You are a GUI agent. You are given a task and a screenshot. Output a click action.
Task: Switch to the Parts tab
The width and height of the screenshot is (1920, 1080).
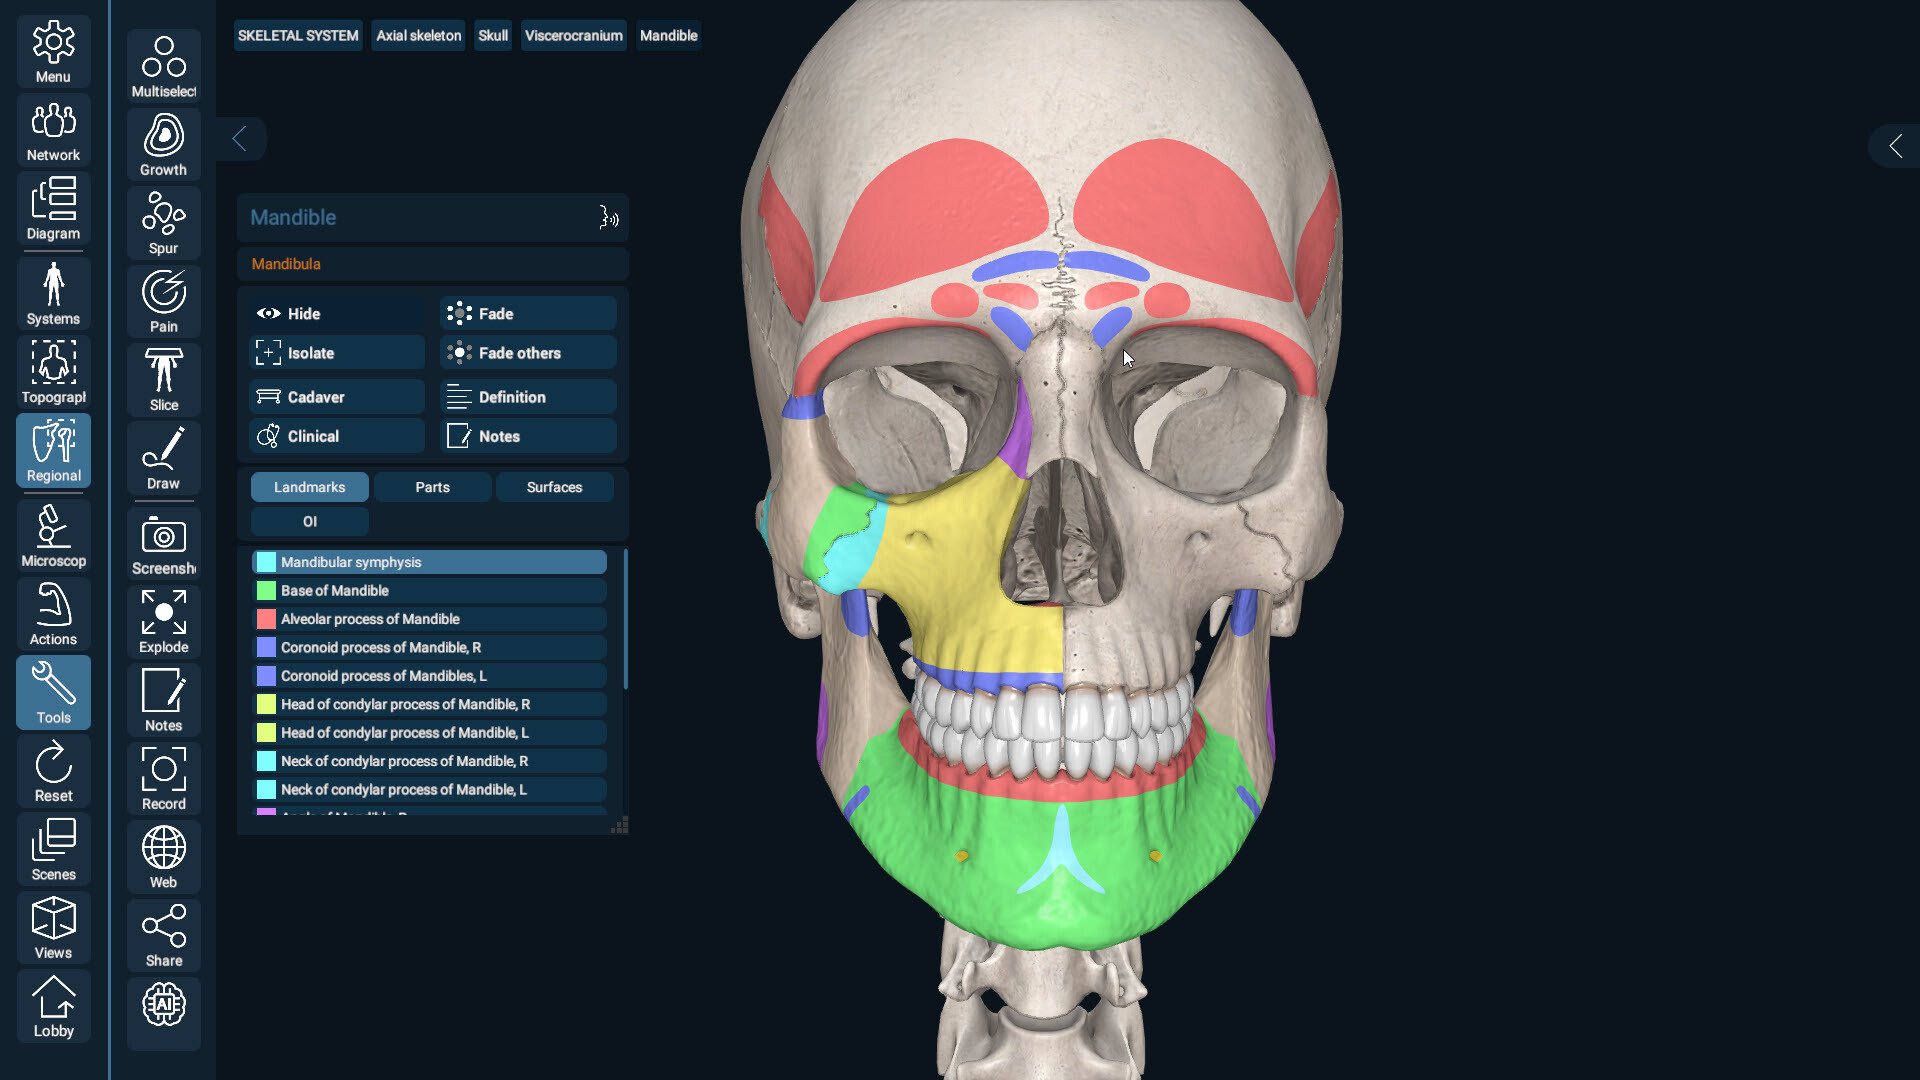pos(431,487)
